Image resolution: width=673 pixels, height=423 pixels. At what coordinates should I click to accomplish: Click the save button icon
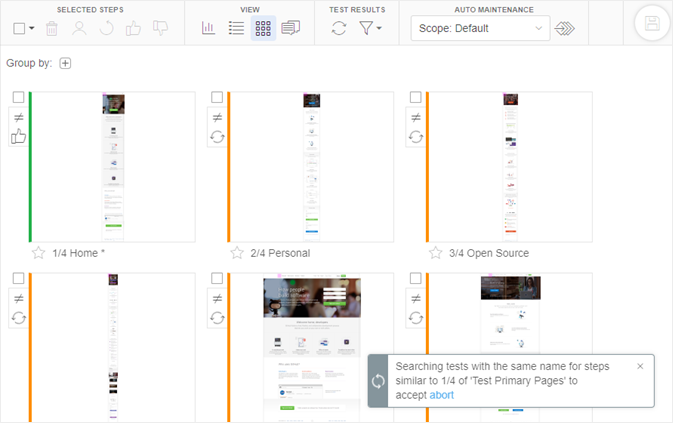pyautogui.click(x=652, y=25)
